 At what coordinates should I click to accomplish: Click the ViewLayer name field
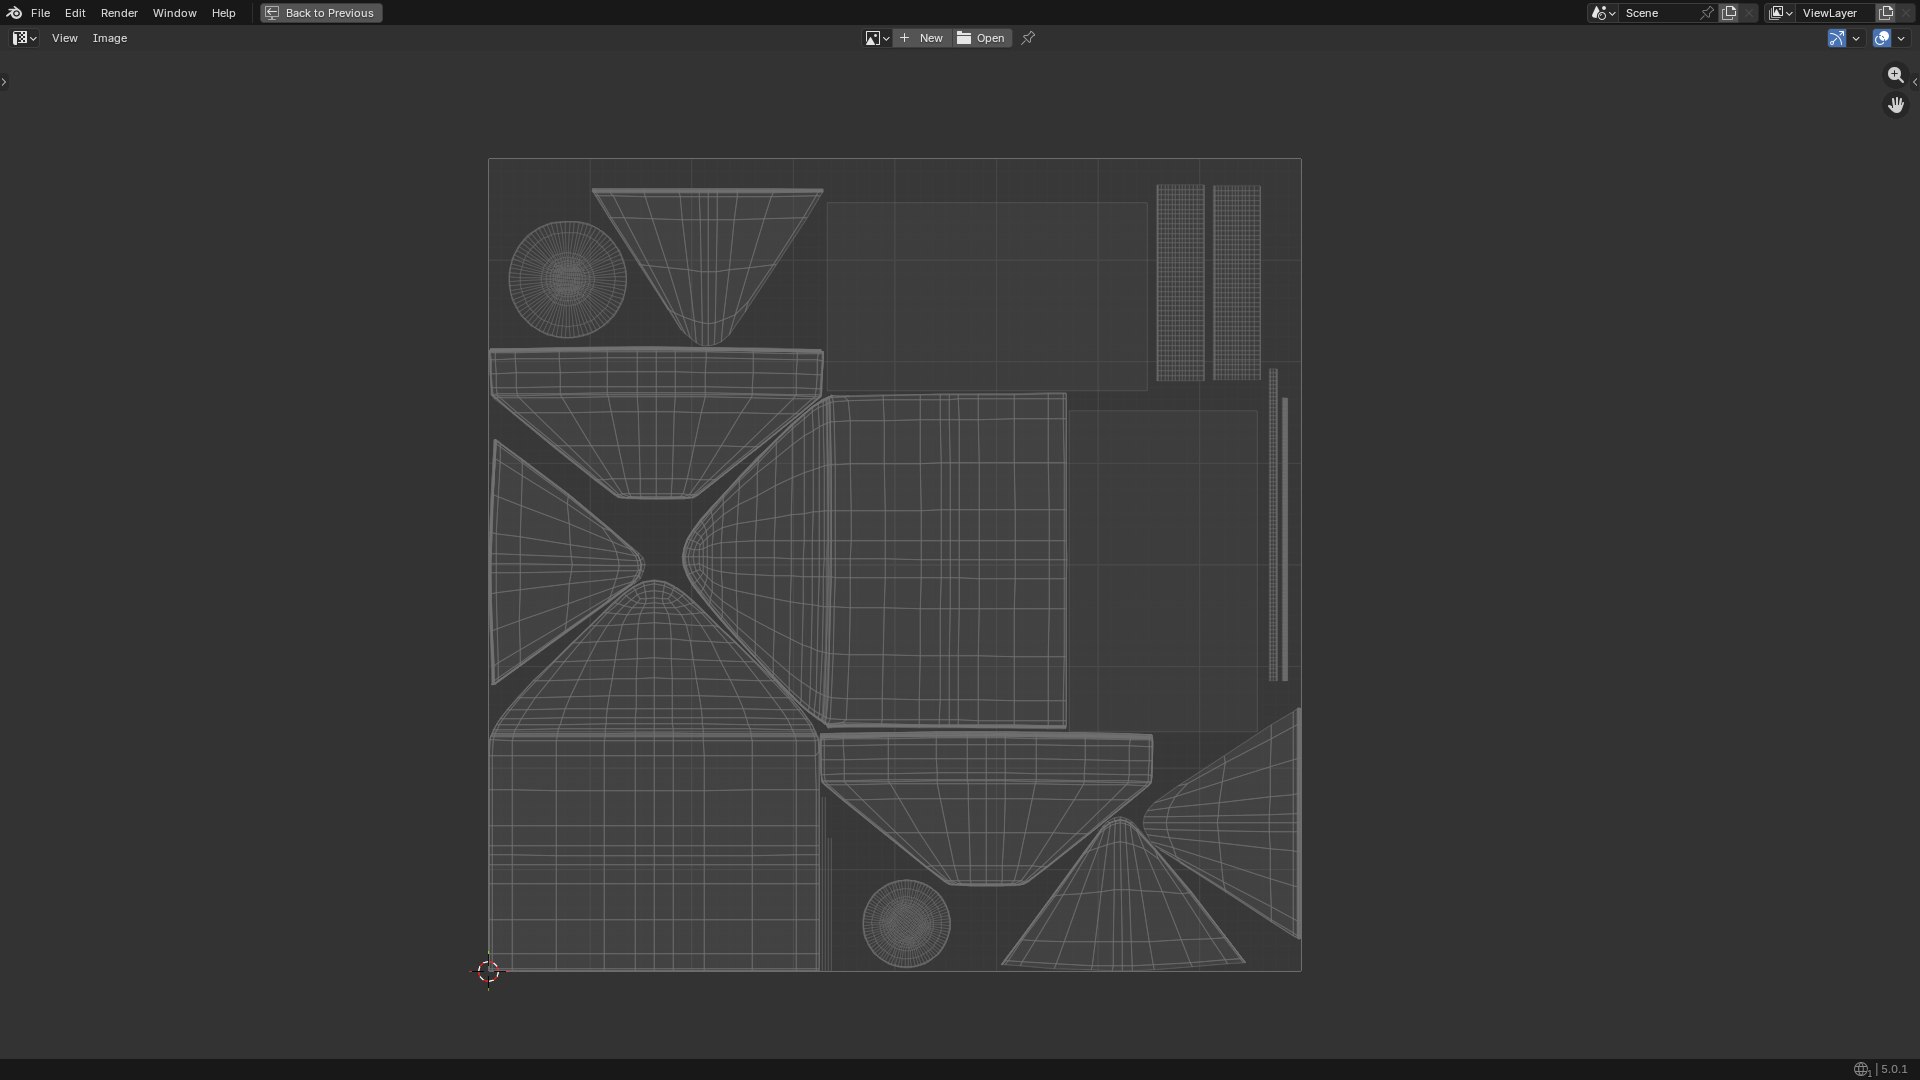(1835, 13)
